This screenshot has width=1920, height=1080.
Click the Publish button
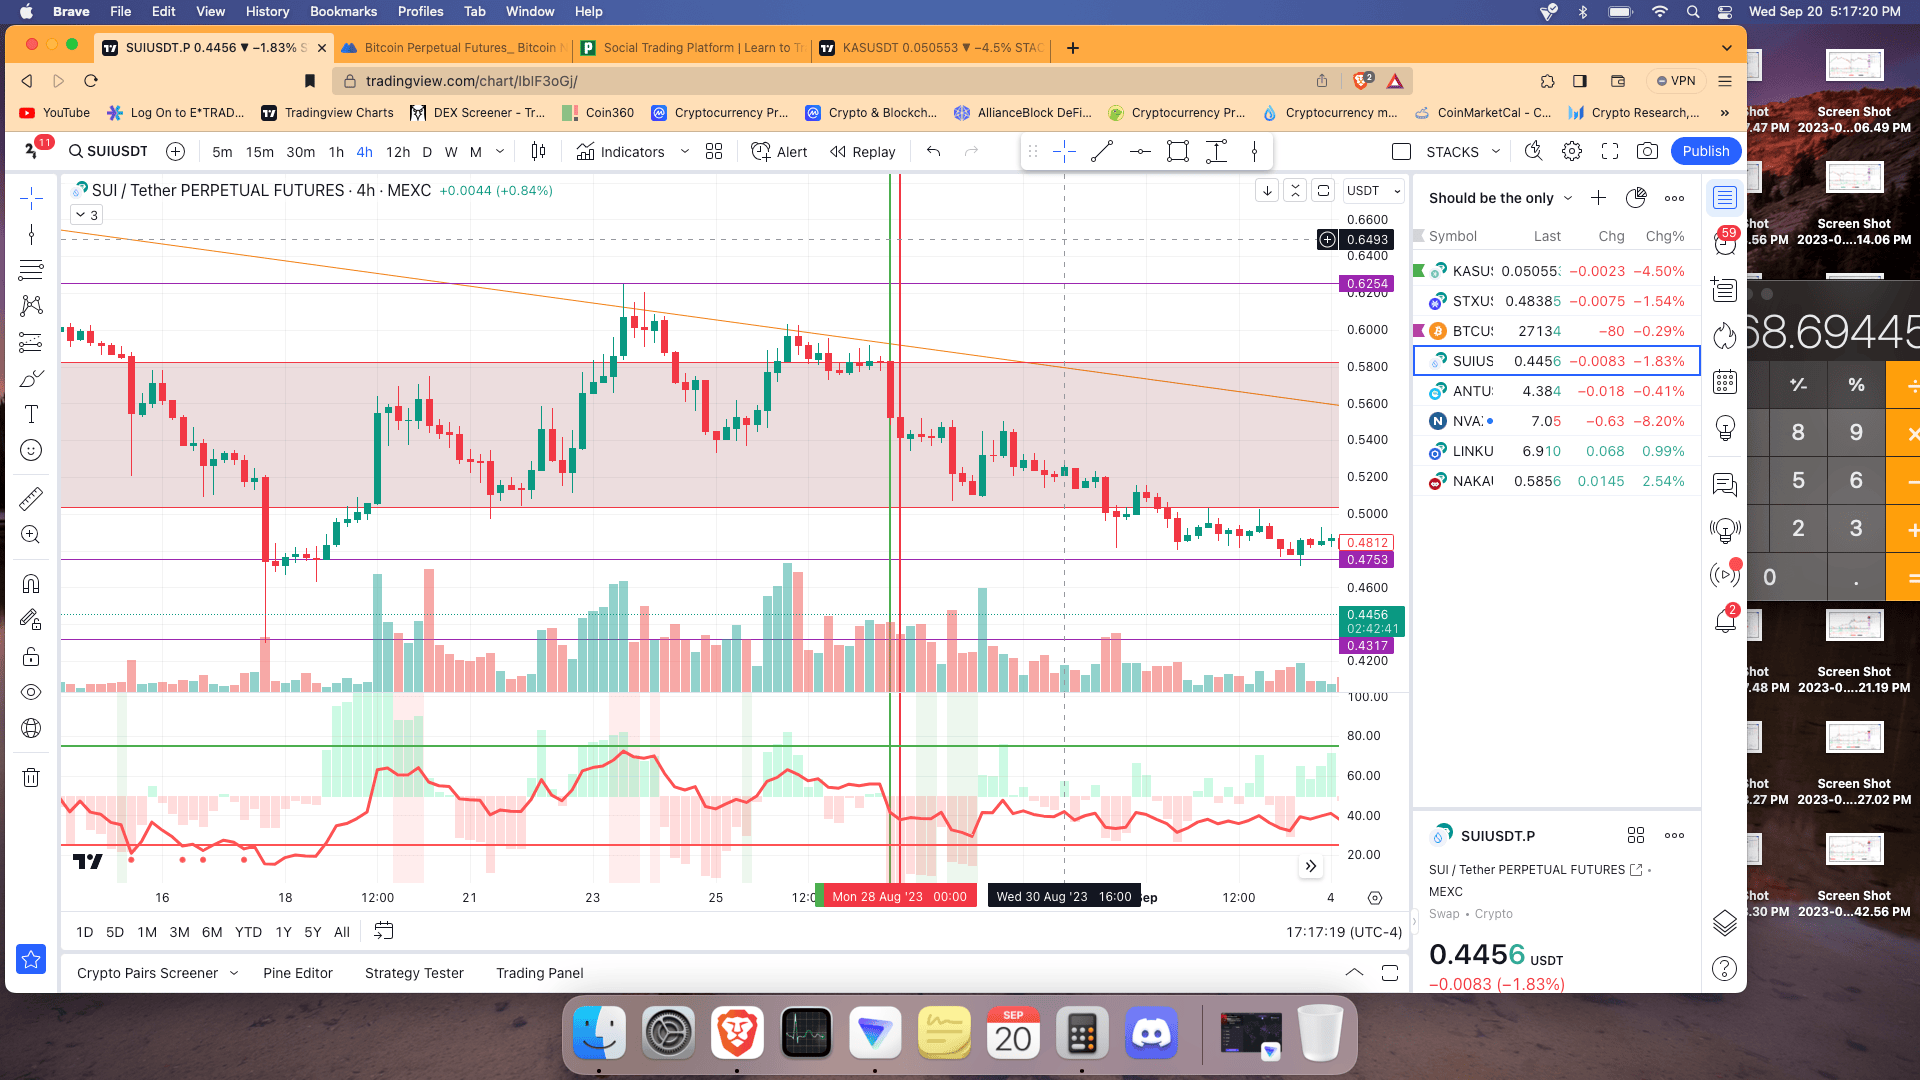[x=1705, y=151]
